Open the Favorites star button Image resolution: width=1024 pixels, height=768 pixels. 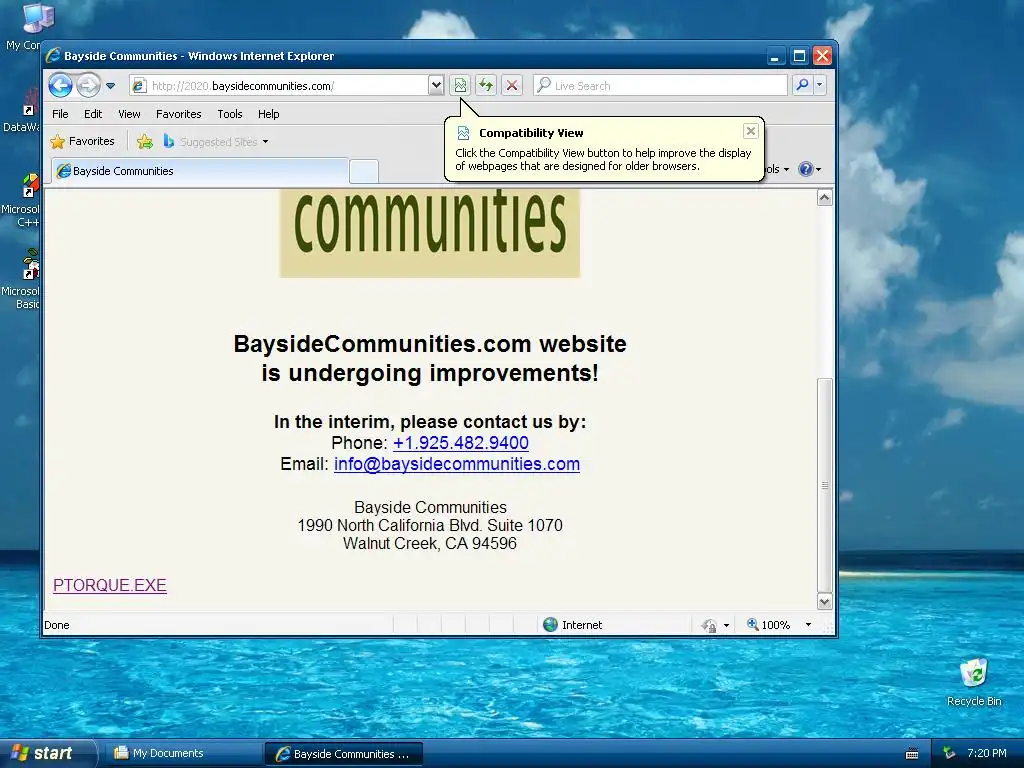point(83,141)
